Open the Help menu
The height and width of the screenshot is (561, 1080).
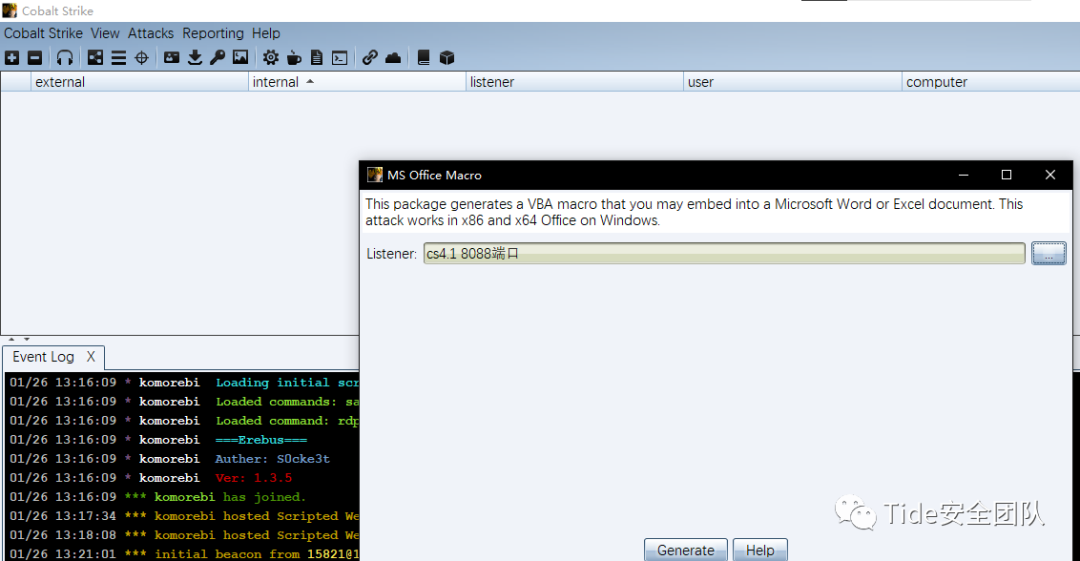coord(266,33)
